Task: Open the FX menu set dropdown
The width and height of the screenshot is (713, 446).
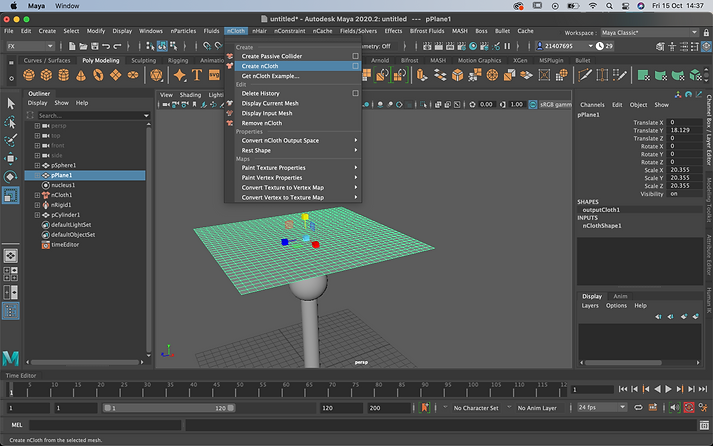Action: pyautogui.click(x=30, y=46)
